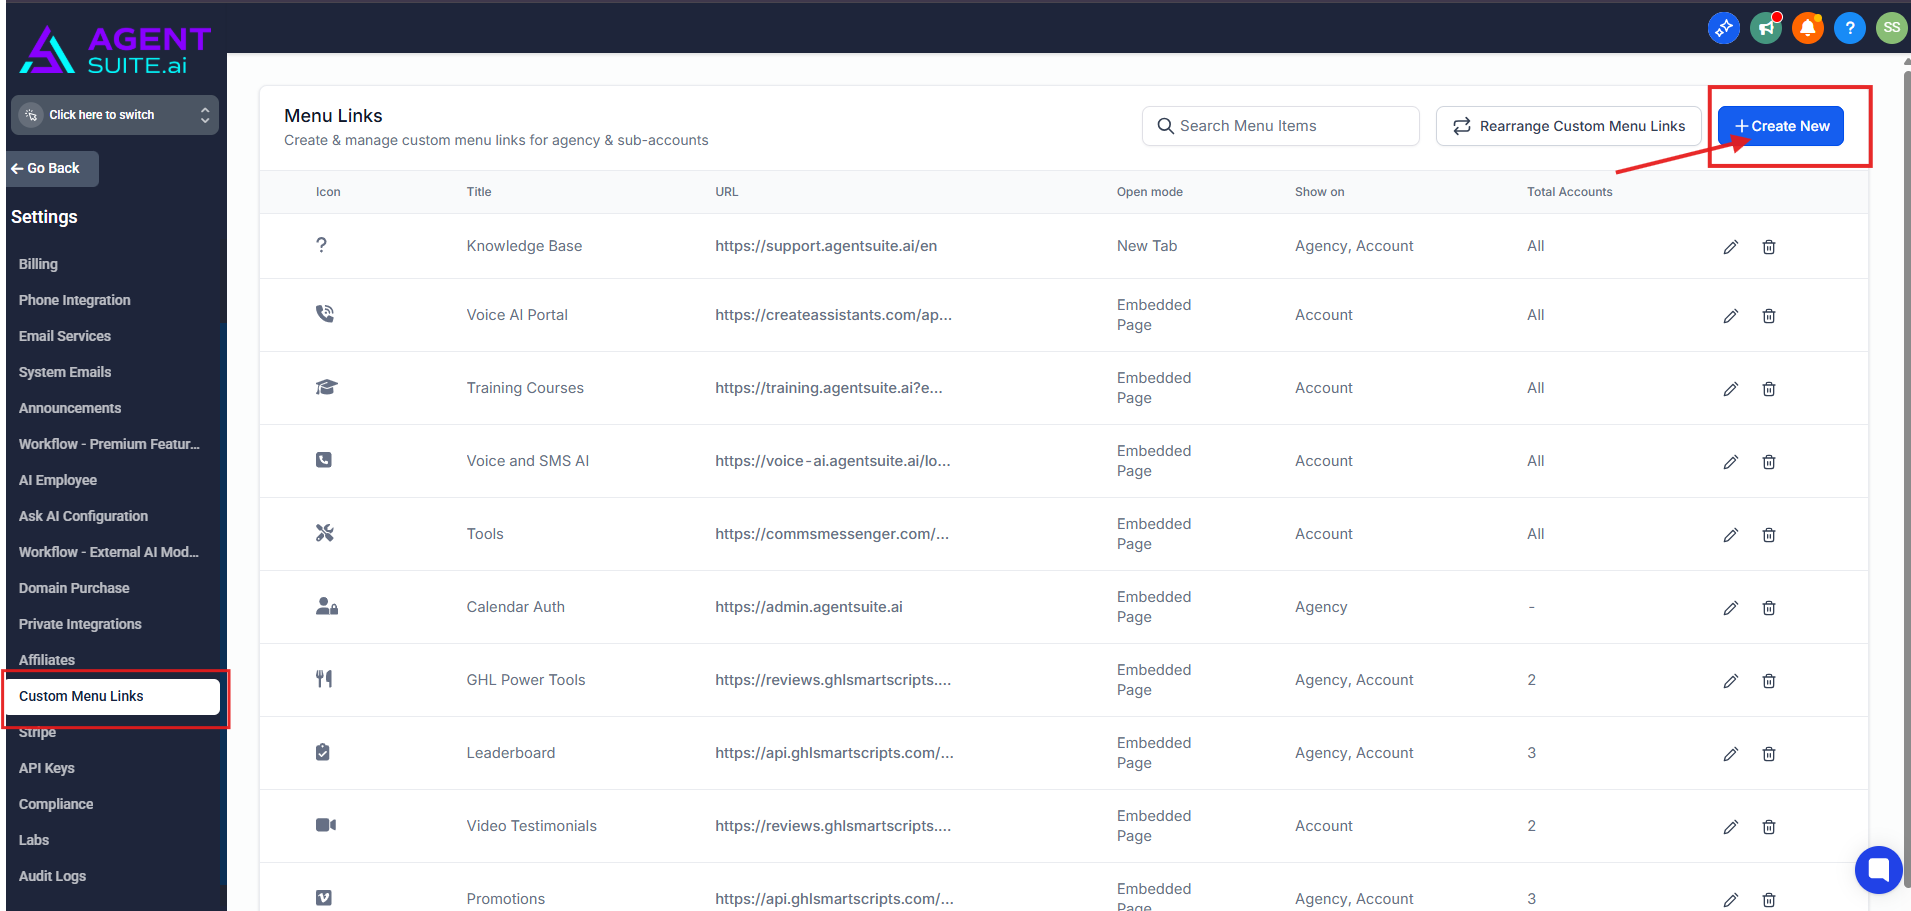Click the Calendar Auth admin URL
Screen dimensions: 1911x911
pyautogui.click(x=809, y=607)
